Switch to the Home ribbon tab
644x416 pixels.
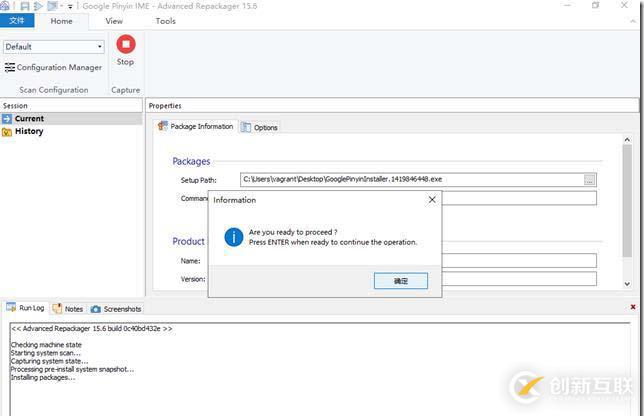pyautogui.click(x=62, y=21)
